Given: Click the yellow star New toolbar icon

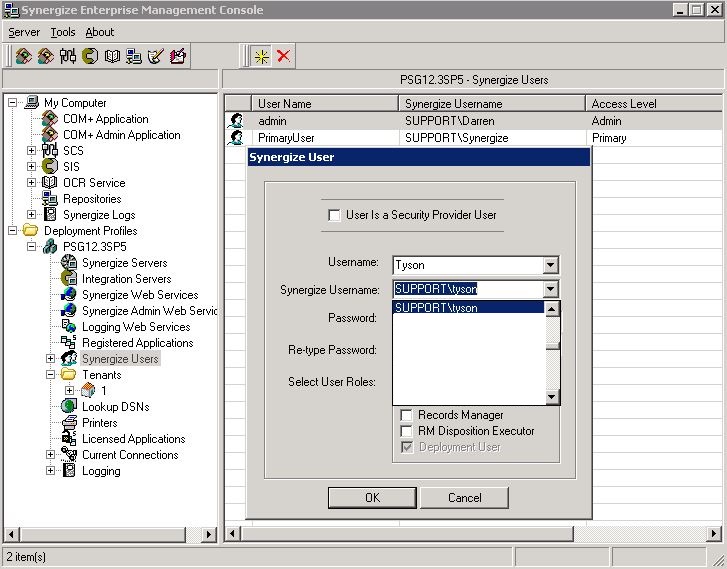Looking at the screenshot, I should coord(261,57).
